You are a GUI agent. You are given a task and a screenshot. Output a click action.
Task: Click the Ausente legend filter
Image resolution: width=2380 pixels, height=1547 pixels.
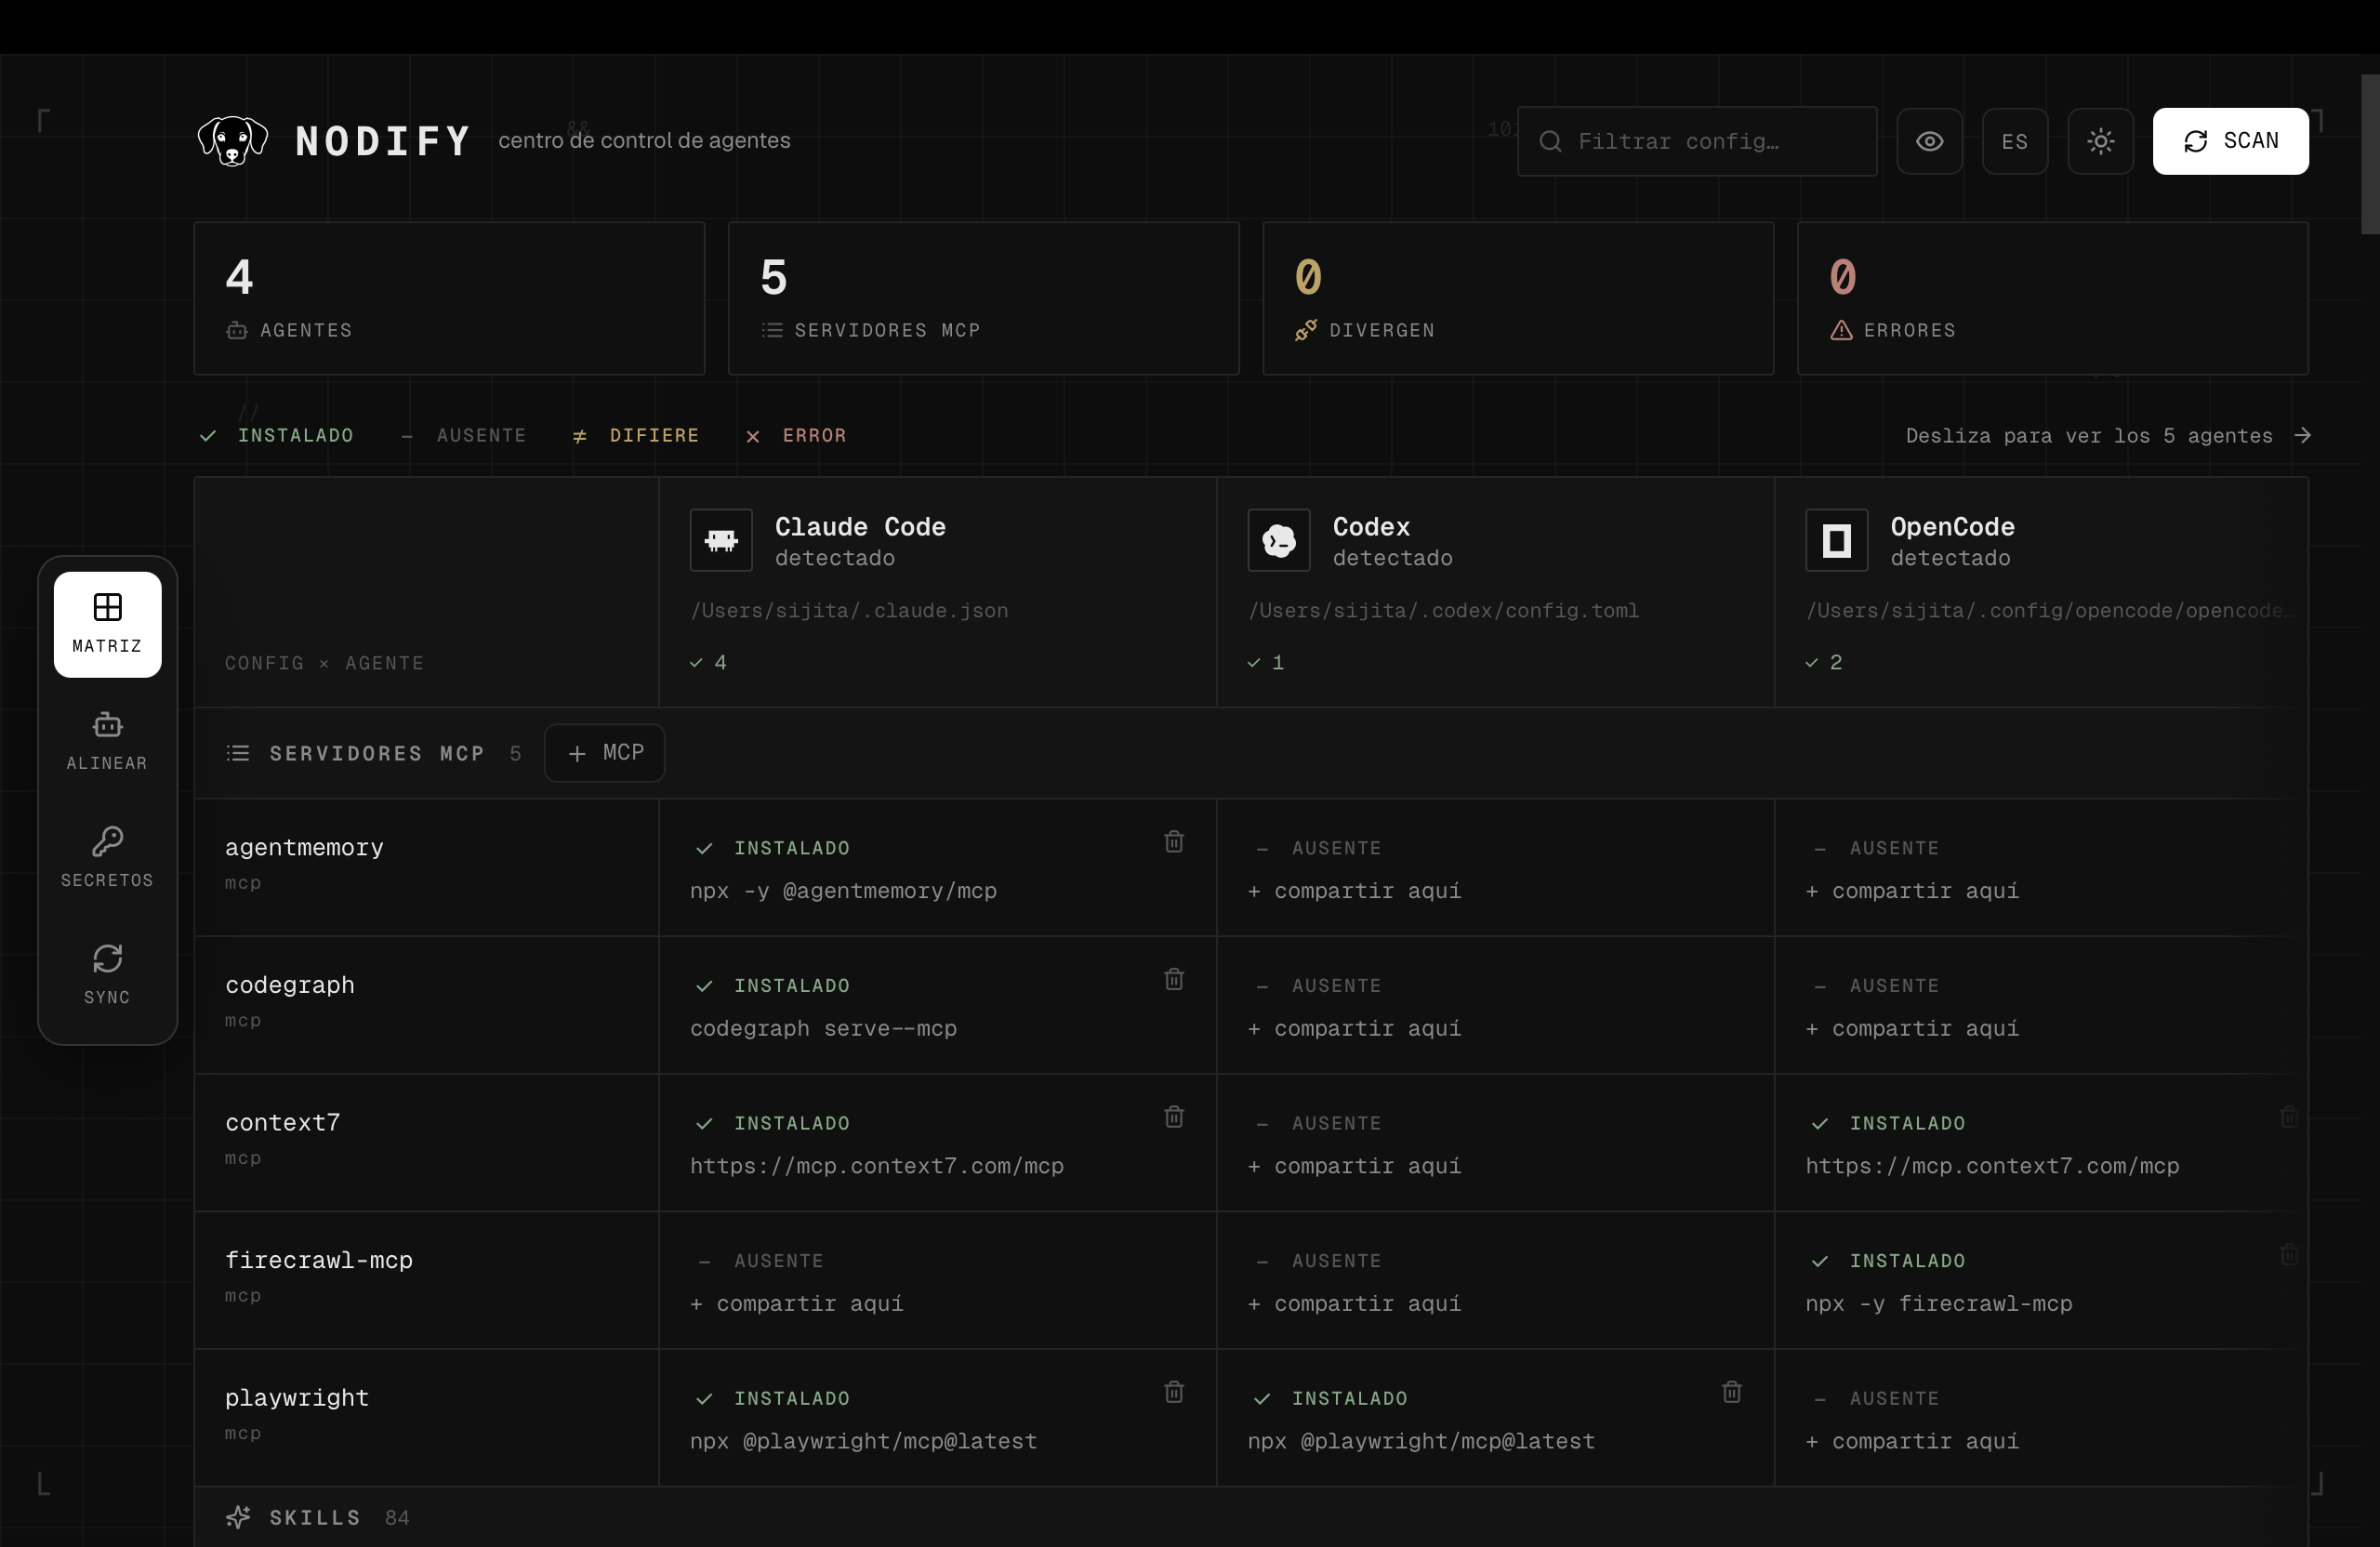463,436
